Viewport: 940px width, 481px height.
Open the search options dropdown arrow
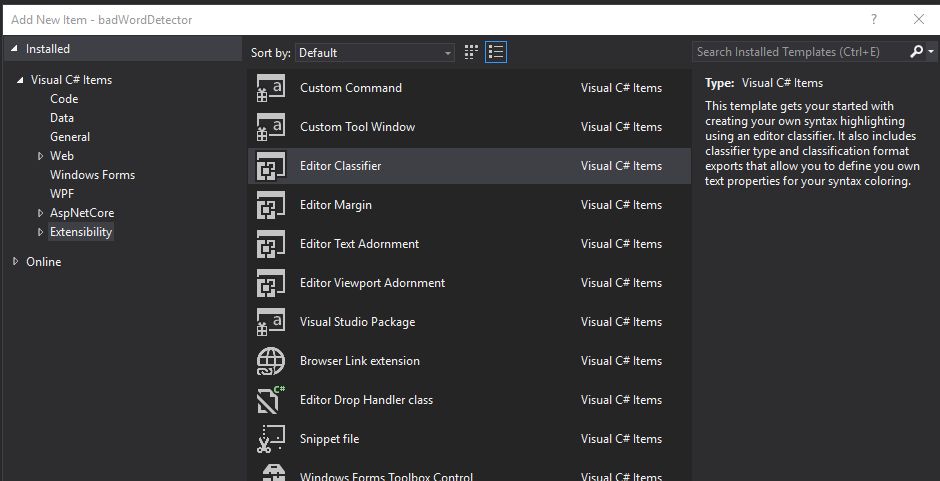(x=930, y=52)
